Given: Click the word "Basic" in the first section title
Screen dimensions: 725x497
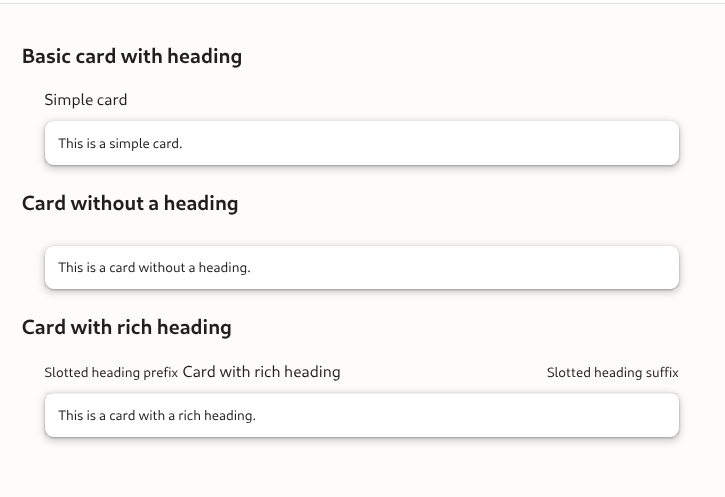Looking at the screenshot, I should pos(46,56).
